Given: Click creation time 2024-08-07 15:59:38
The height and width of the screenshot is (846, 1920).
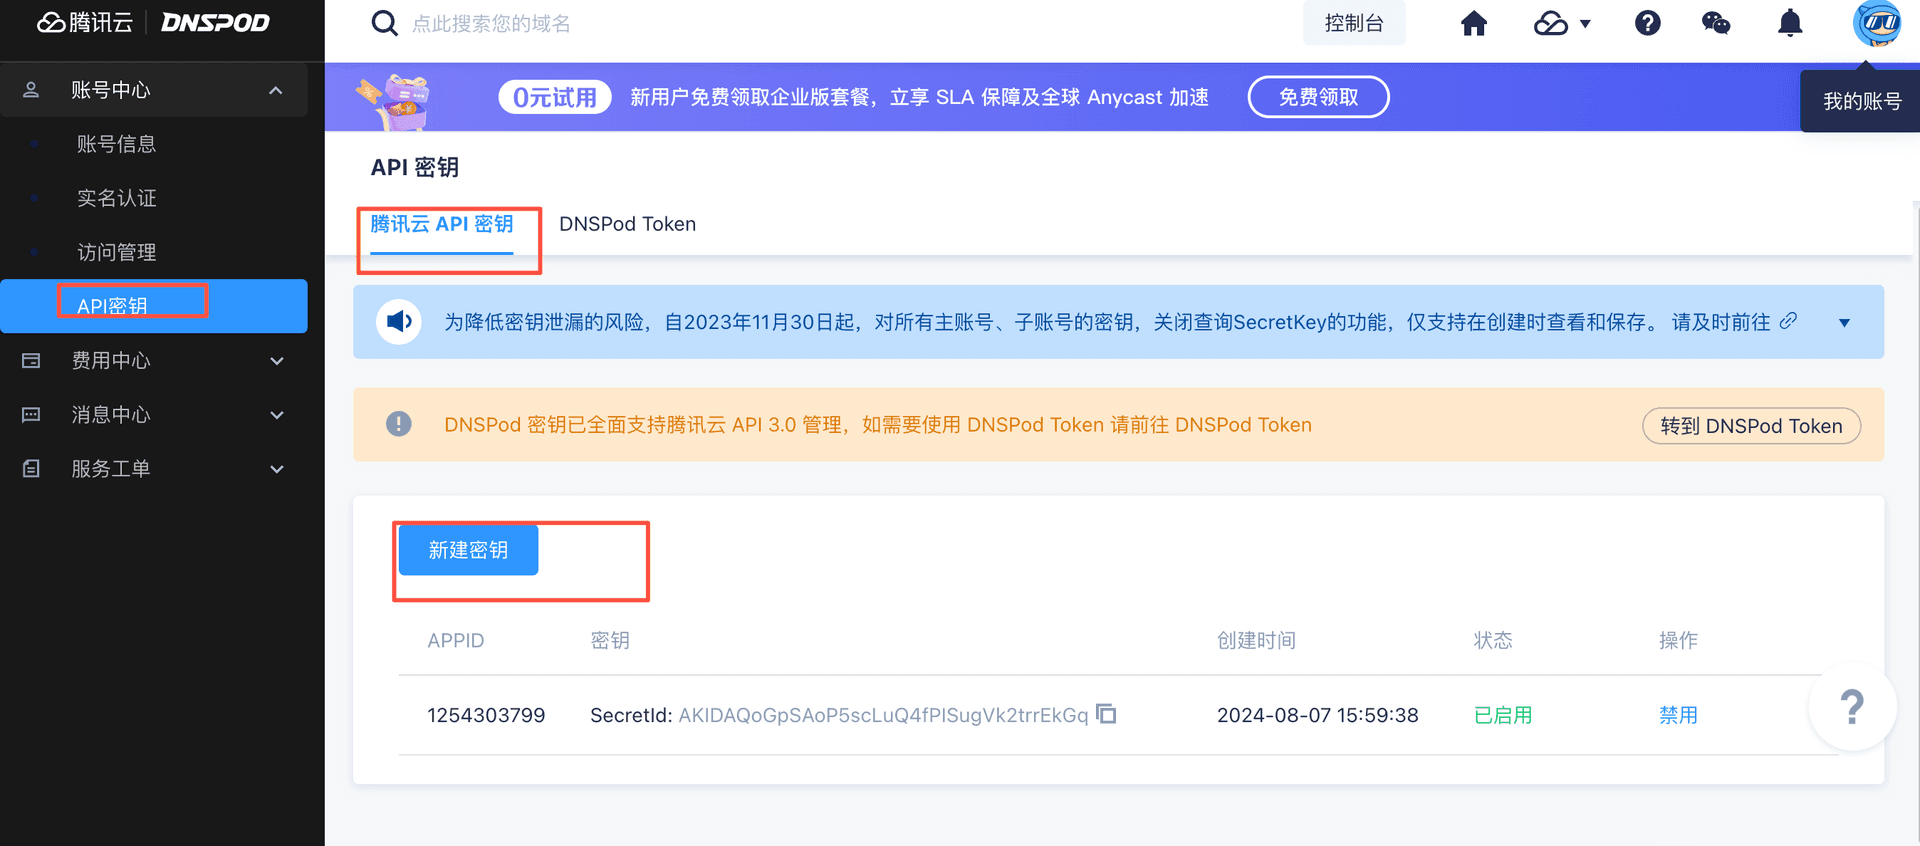Looking at the screenshot, I should point(1317,715).
